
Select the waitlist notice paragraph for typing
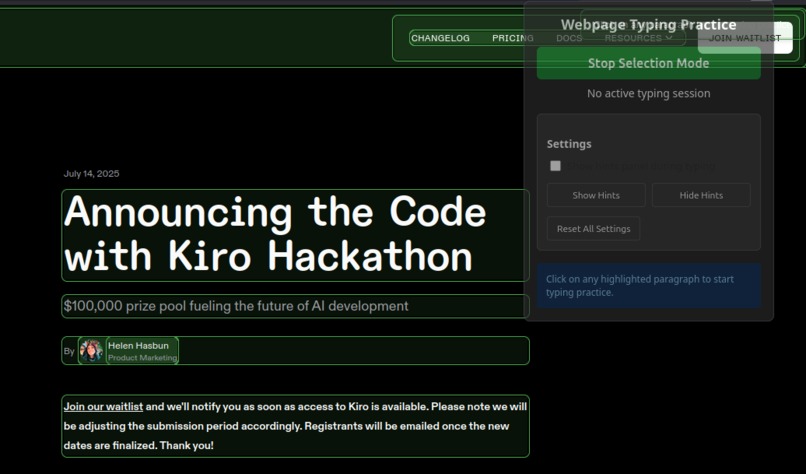(x=296, y=426)
